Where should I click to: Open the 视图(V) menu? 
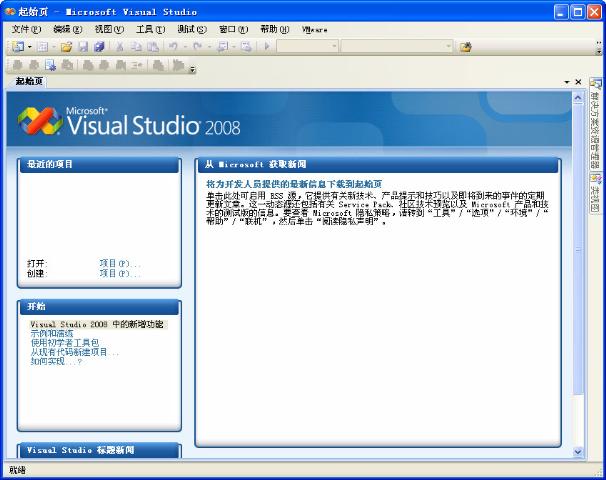click(x=109, y=29)
